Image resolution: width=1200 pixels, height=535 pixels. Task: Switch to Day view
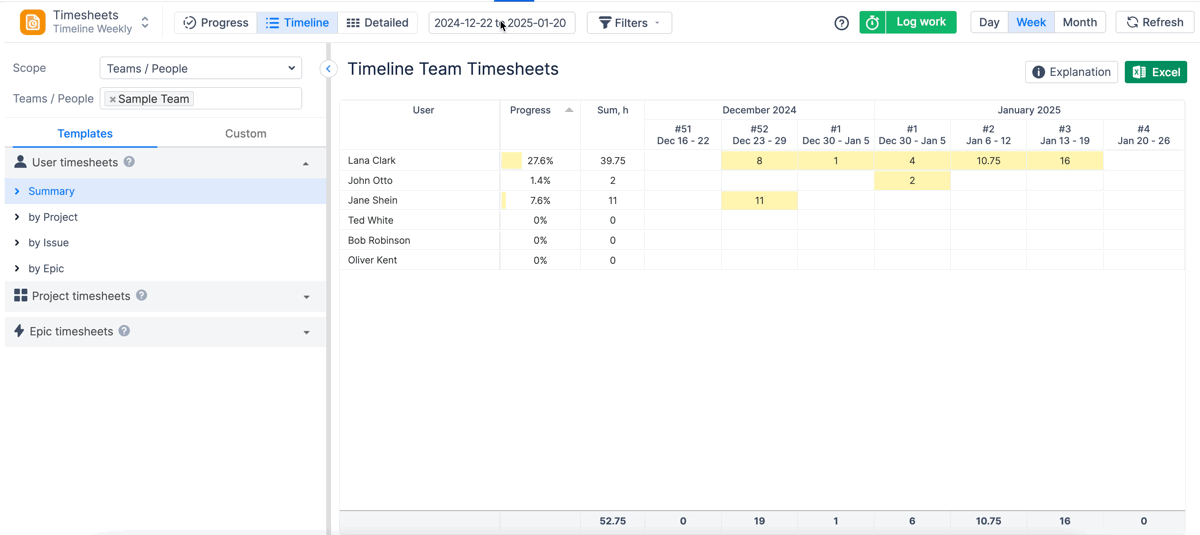pos(989,22)
